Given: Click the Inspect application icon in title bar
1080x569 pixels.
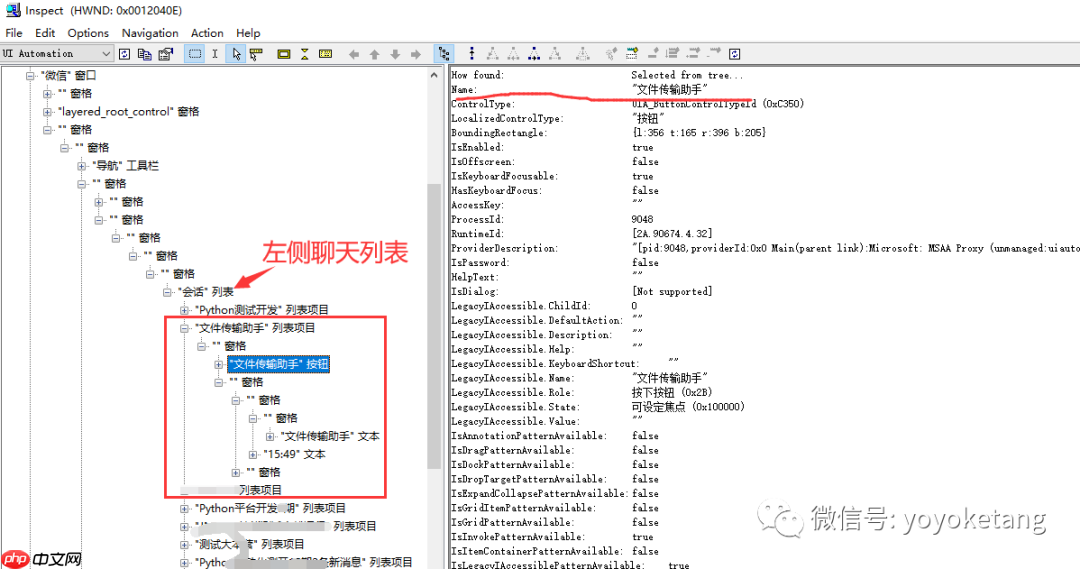Looking at the screenshot, I should click(x=12, y=10).
